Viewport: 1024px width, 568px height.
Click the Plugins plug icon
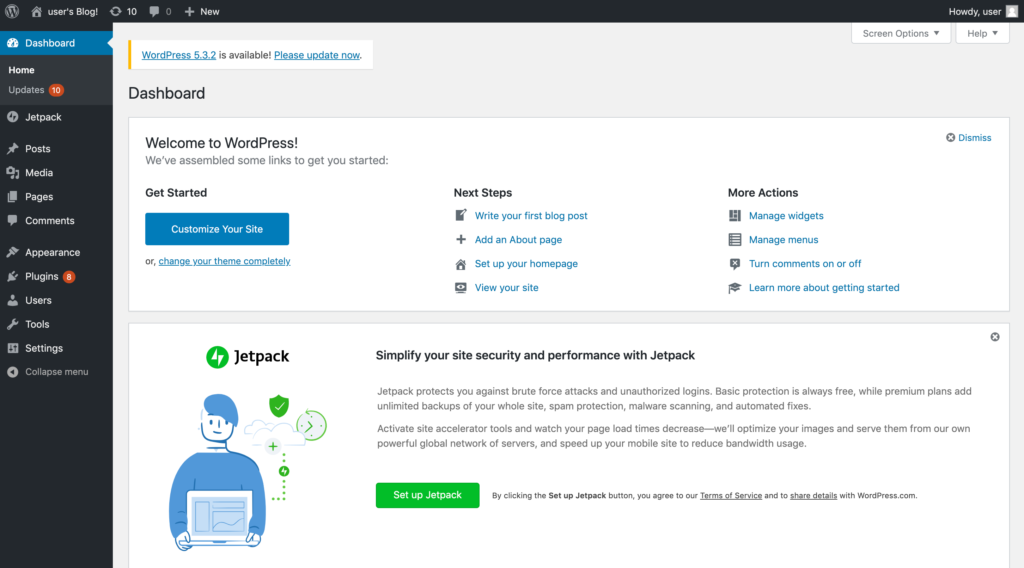(x=12, y=276)
